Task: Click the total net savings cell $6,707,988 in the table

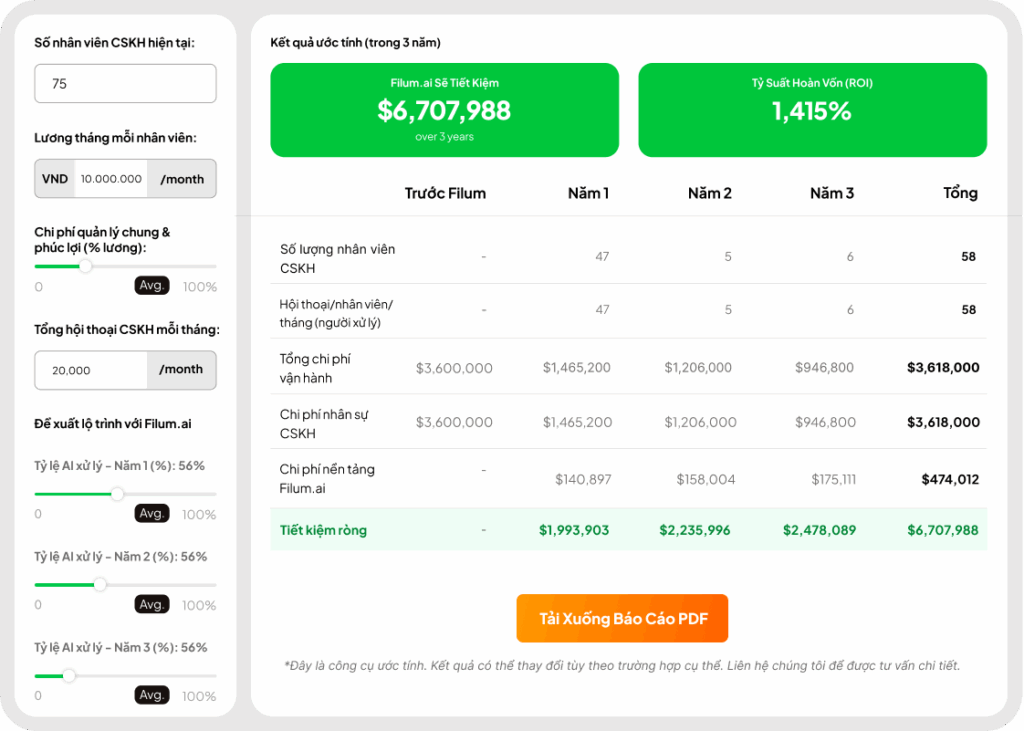Action: coord(943,530)
